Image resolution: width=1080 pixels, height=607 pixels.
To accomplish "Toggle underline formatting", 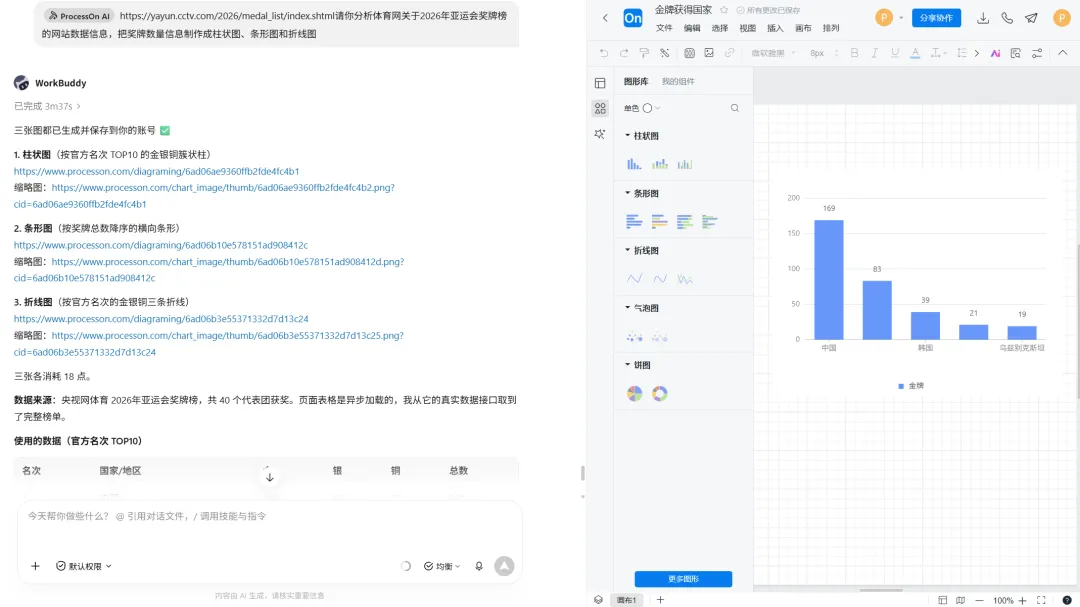I will [x=895, y=53].
